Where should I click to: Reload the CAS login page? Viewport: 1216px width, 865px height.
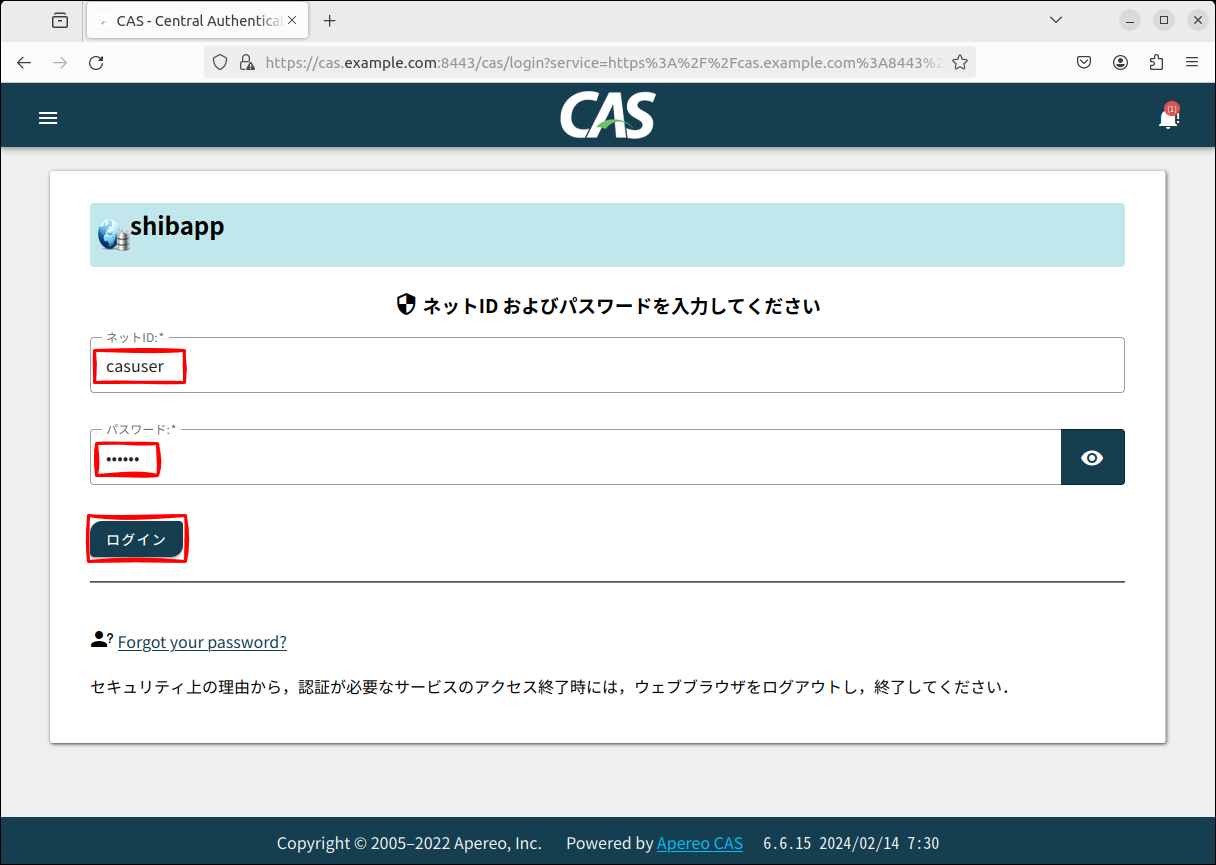(96, 62)
